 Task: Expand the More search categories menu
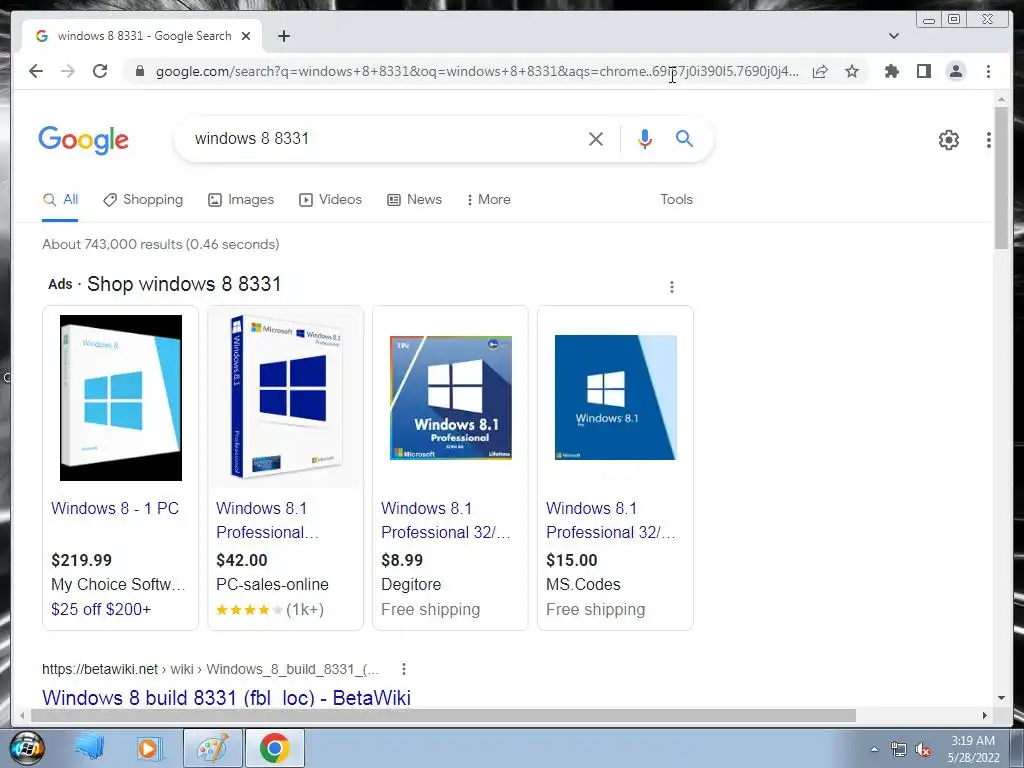[488, 200]
